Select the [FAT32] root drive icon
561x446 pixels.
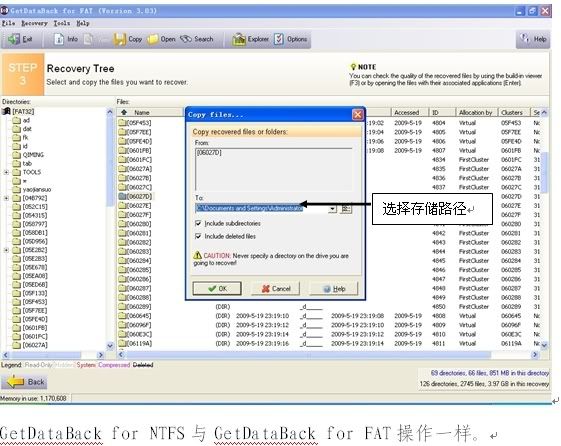point(6,111)
